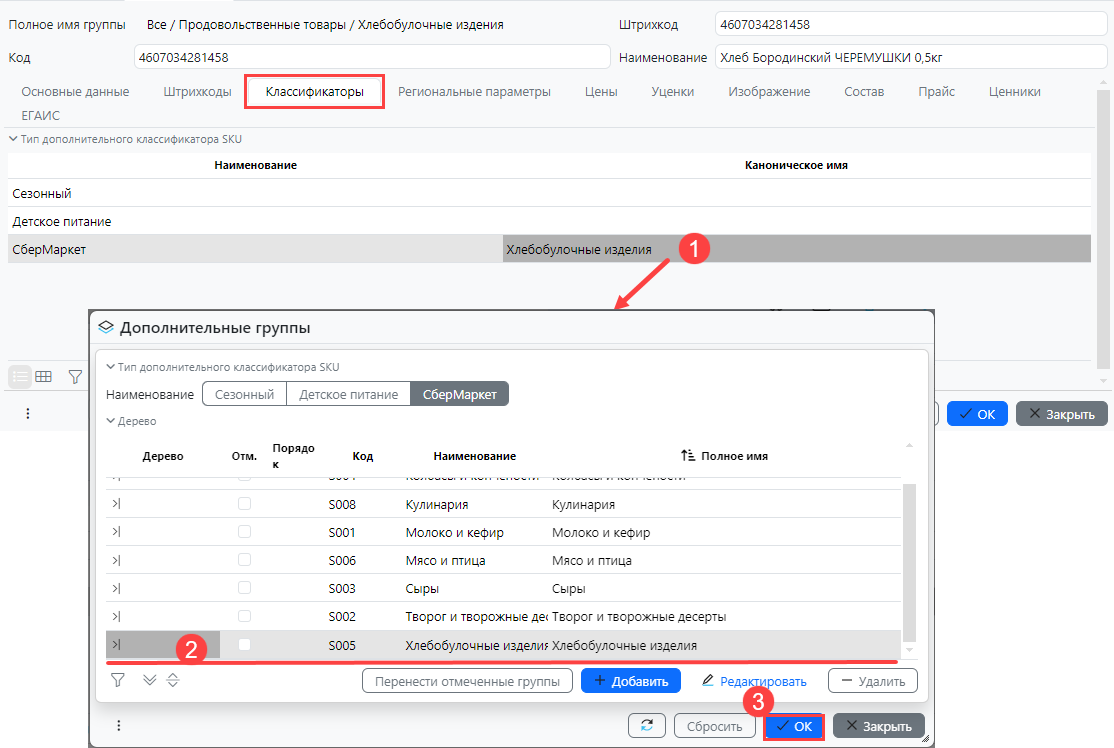Open the Штрихкоды tab
1114x748 pixels.
197,92
